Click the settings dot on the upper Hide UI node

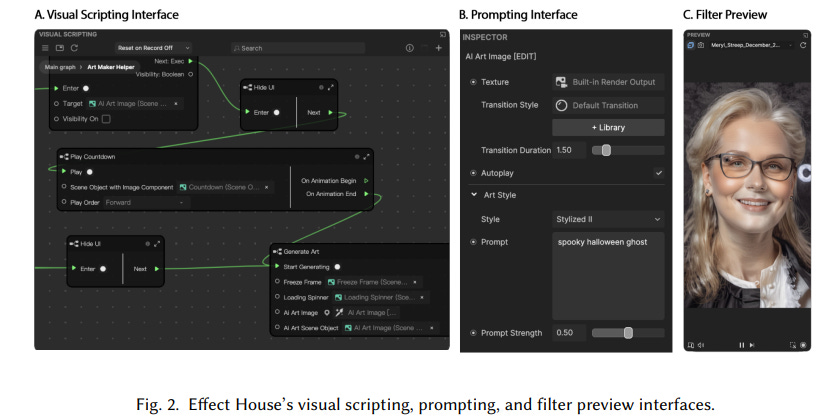[x=321, y=87]
